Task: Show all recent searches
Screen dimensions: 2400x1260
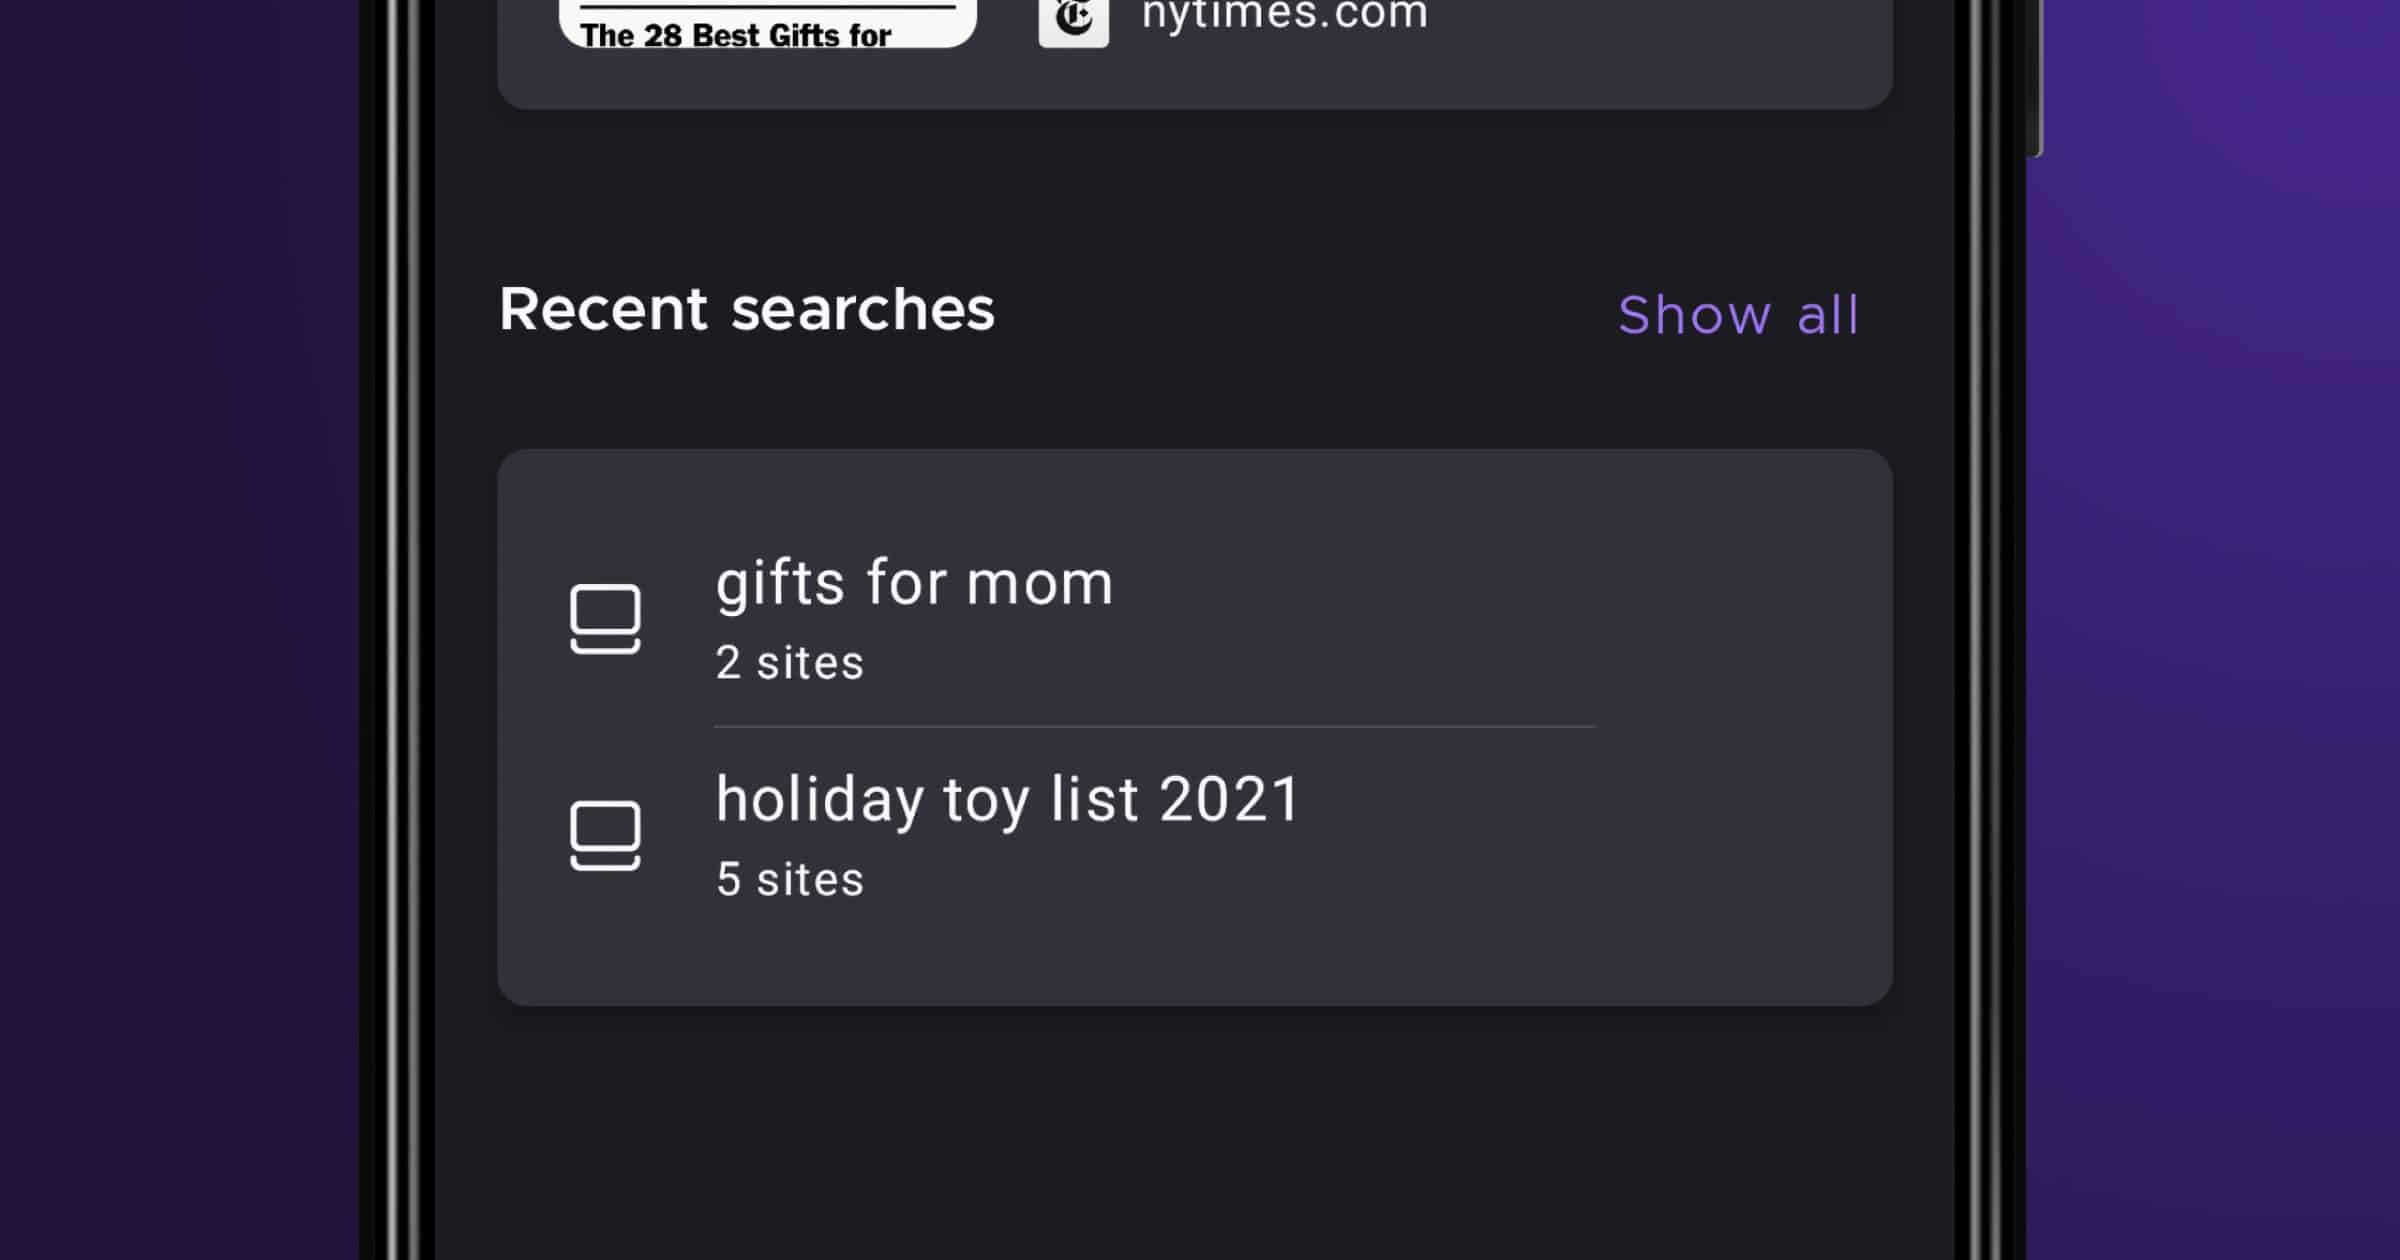Action: (x=1738, y=316)
